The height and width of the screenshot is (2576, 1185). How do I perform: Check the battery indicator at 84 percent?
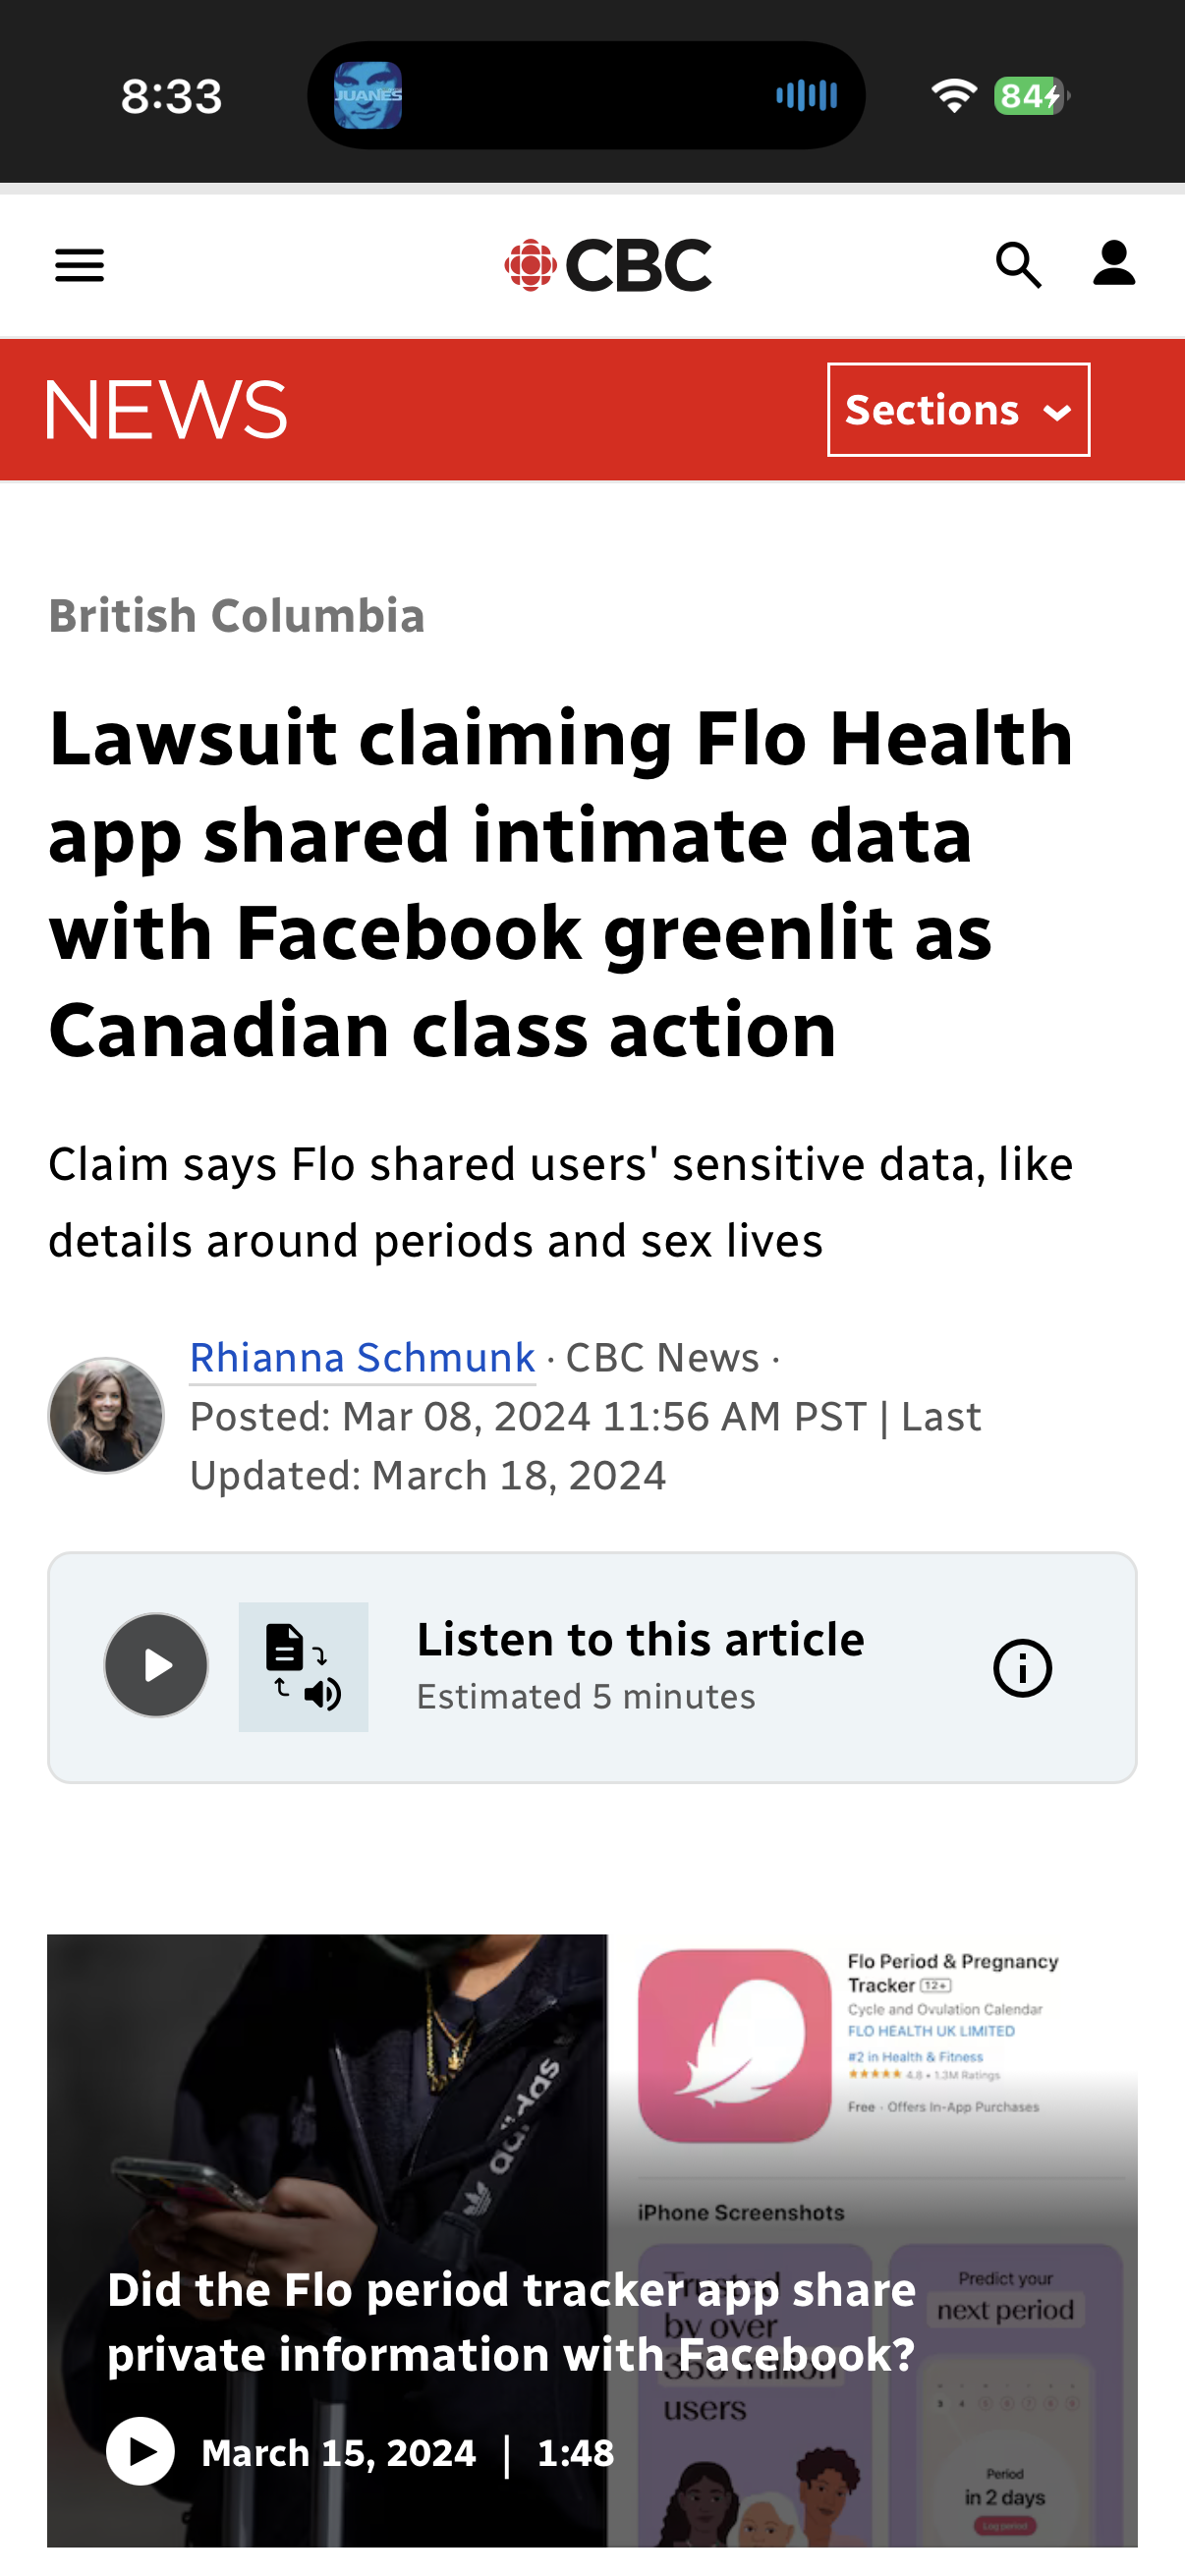tap(1027, 95)
